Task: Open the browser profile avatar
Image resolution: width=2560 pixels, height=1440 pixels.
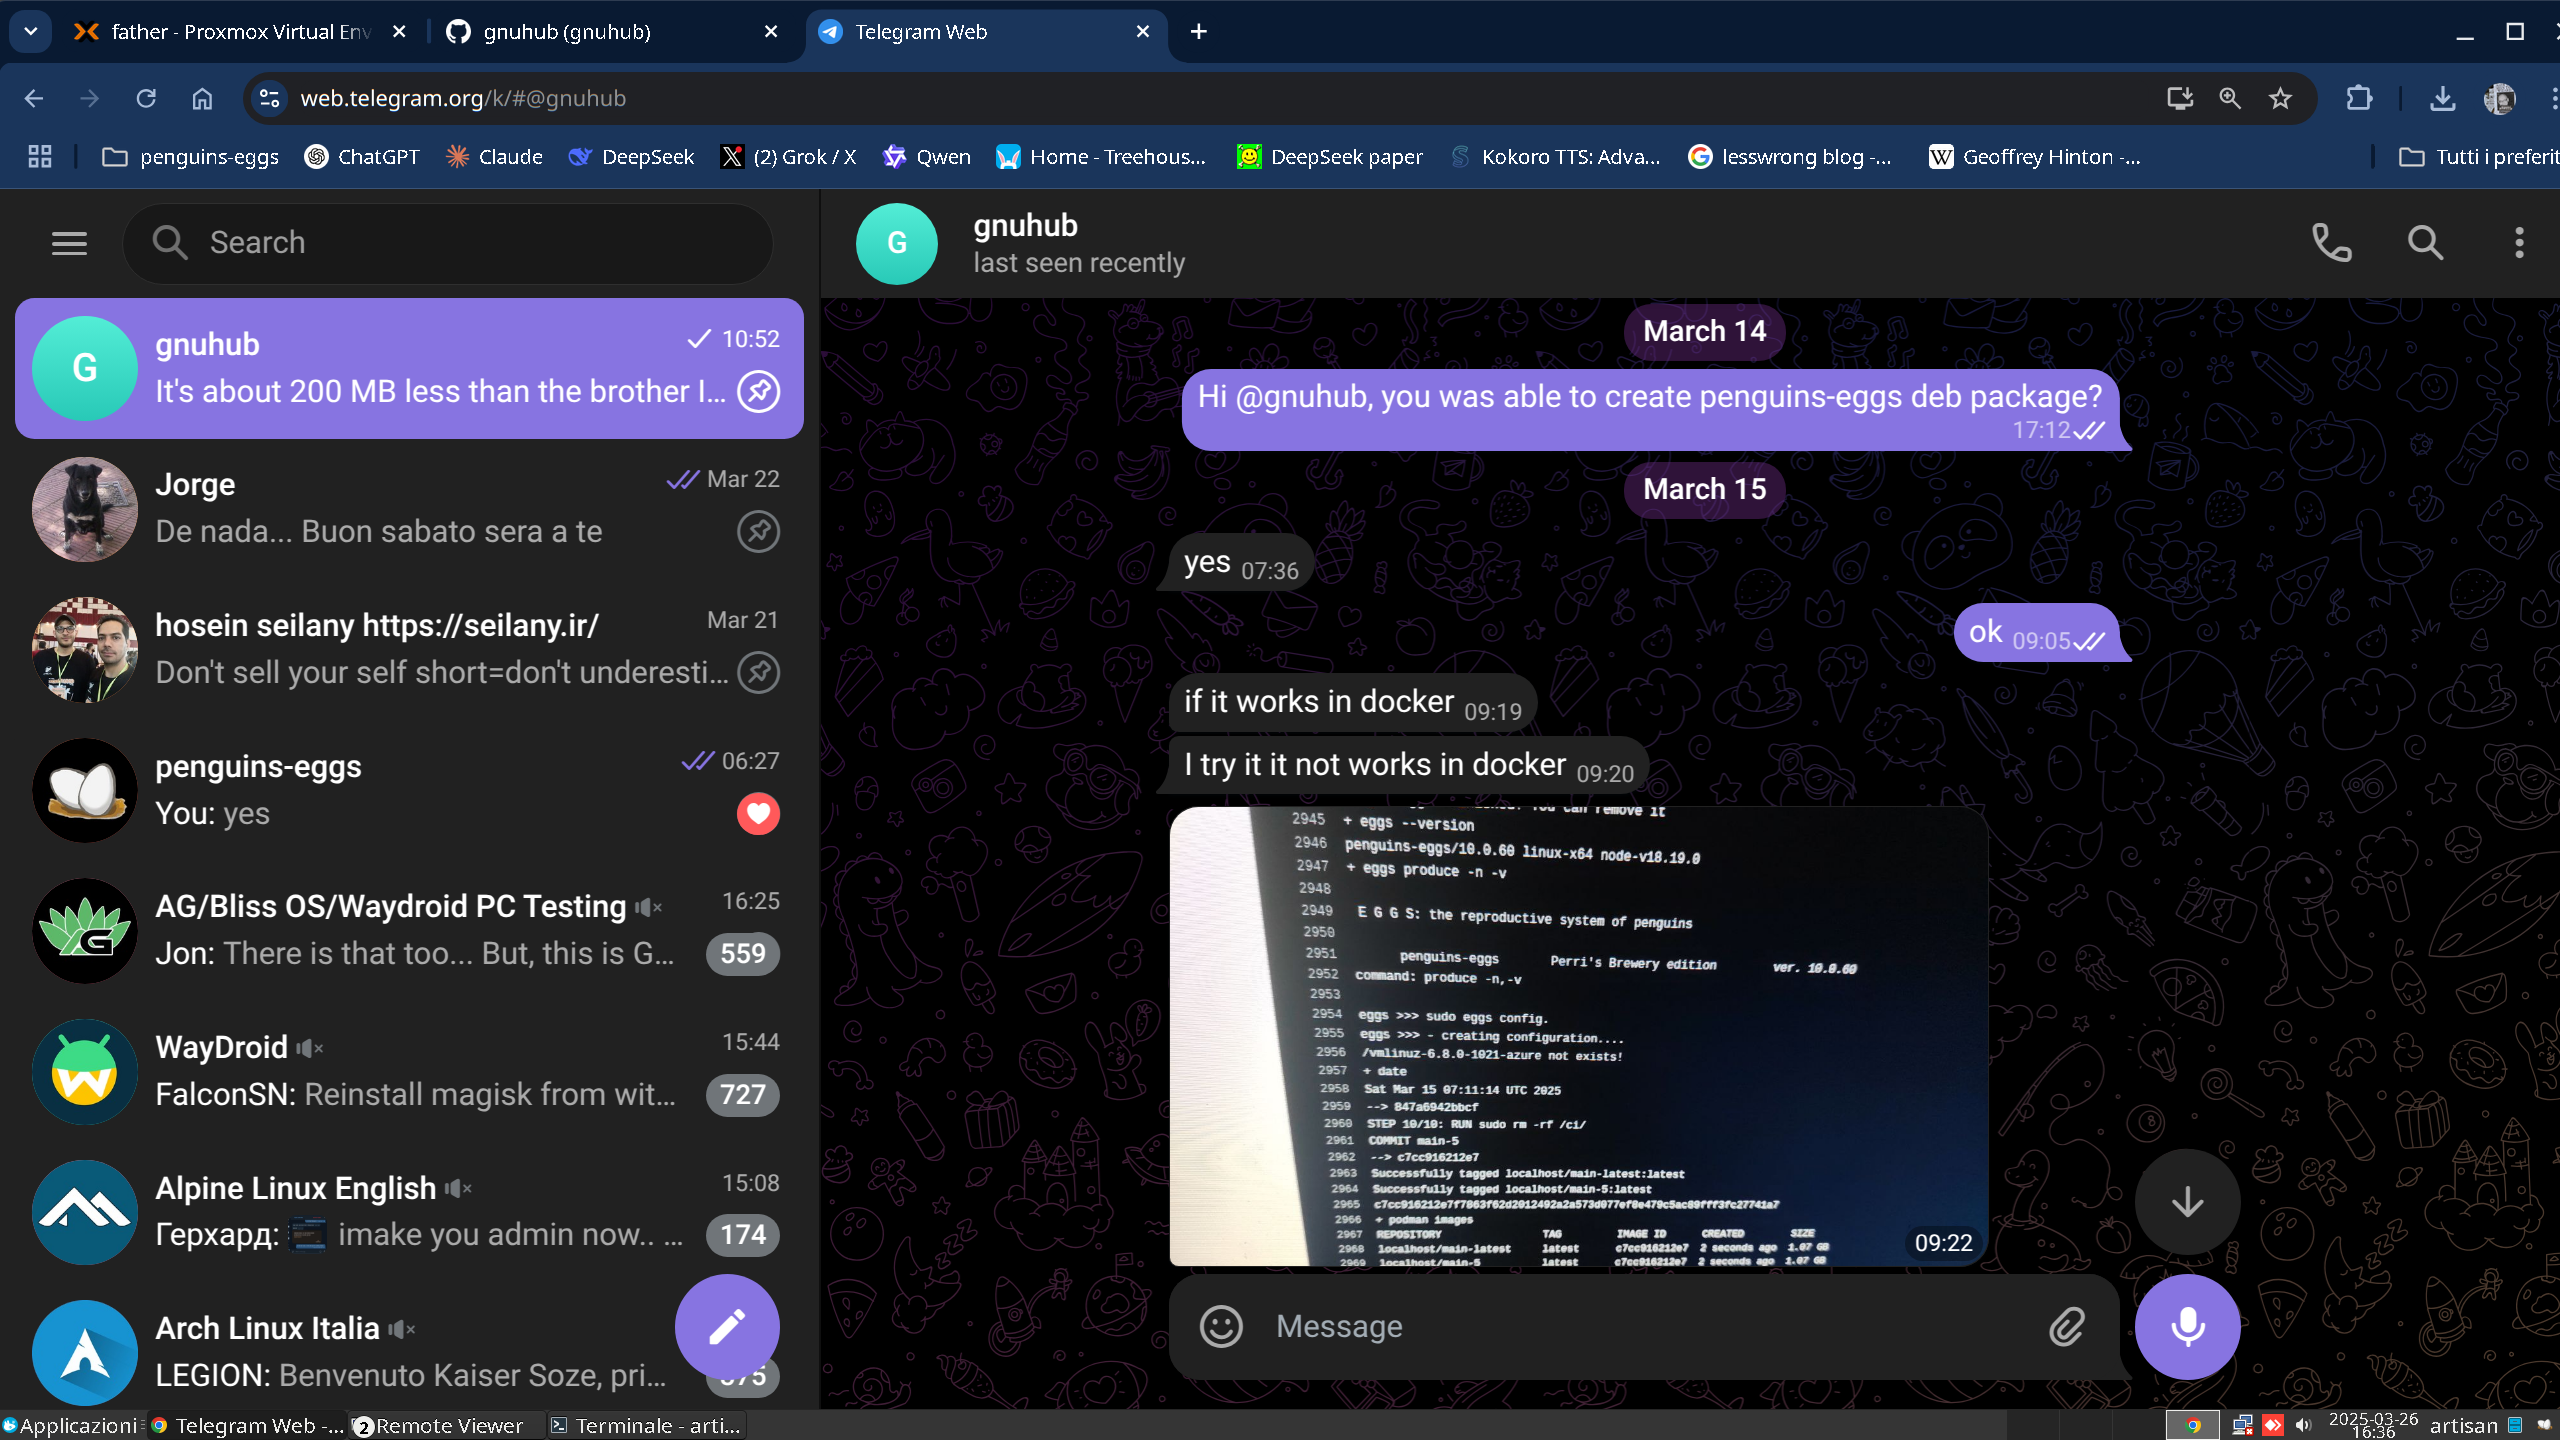Action: pyautogui.click(x=2499, y=98)
